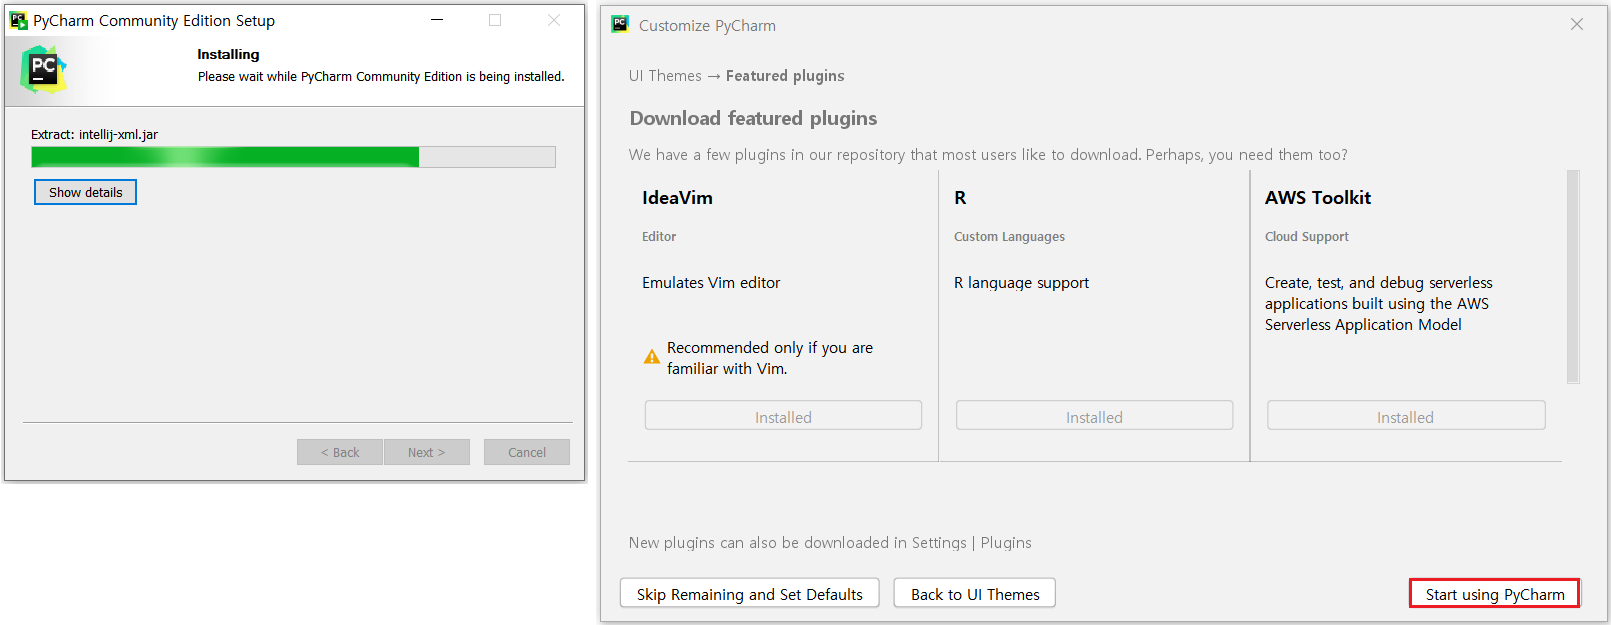
Task: Click AWS Toolkit serverless description text
Action: (x=1378, y=304)
